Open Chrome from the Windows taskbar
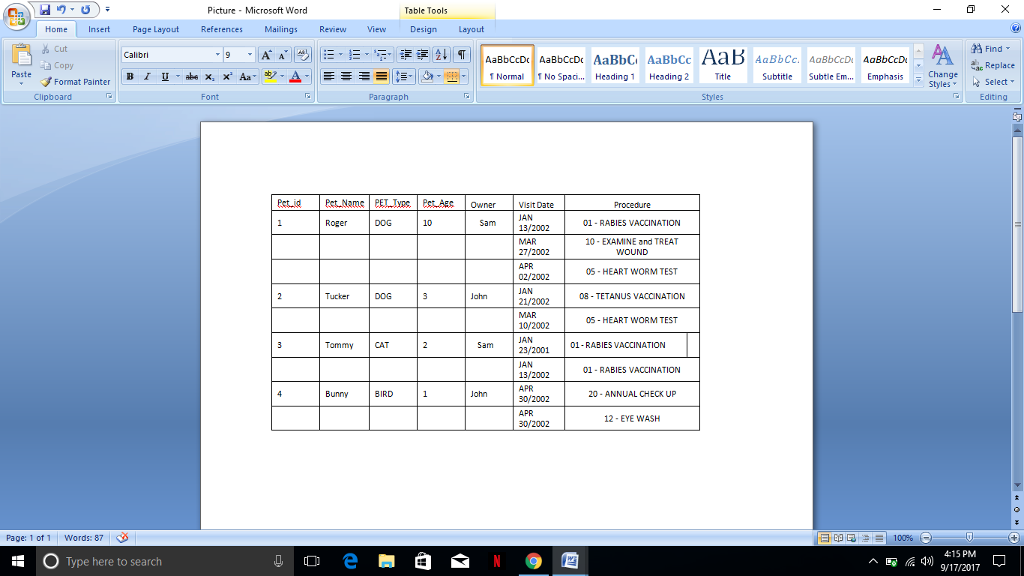The image size is (1024, 576). click(x=533, y=560)
